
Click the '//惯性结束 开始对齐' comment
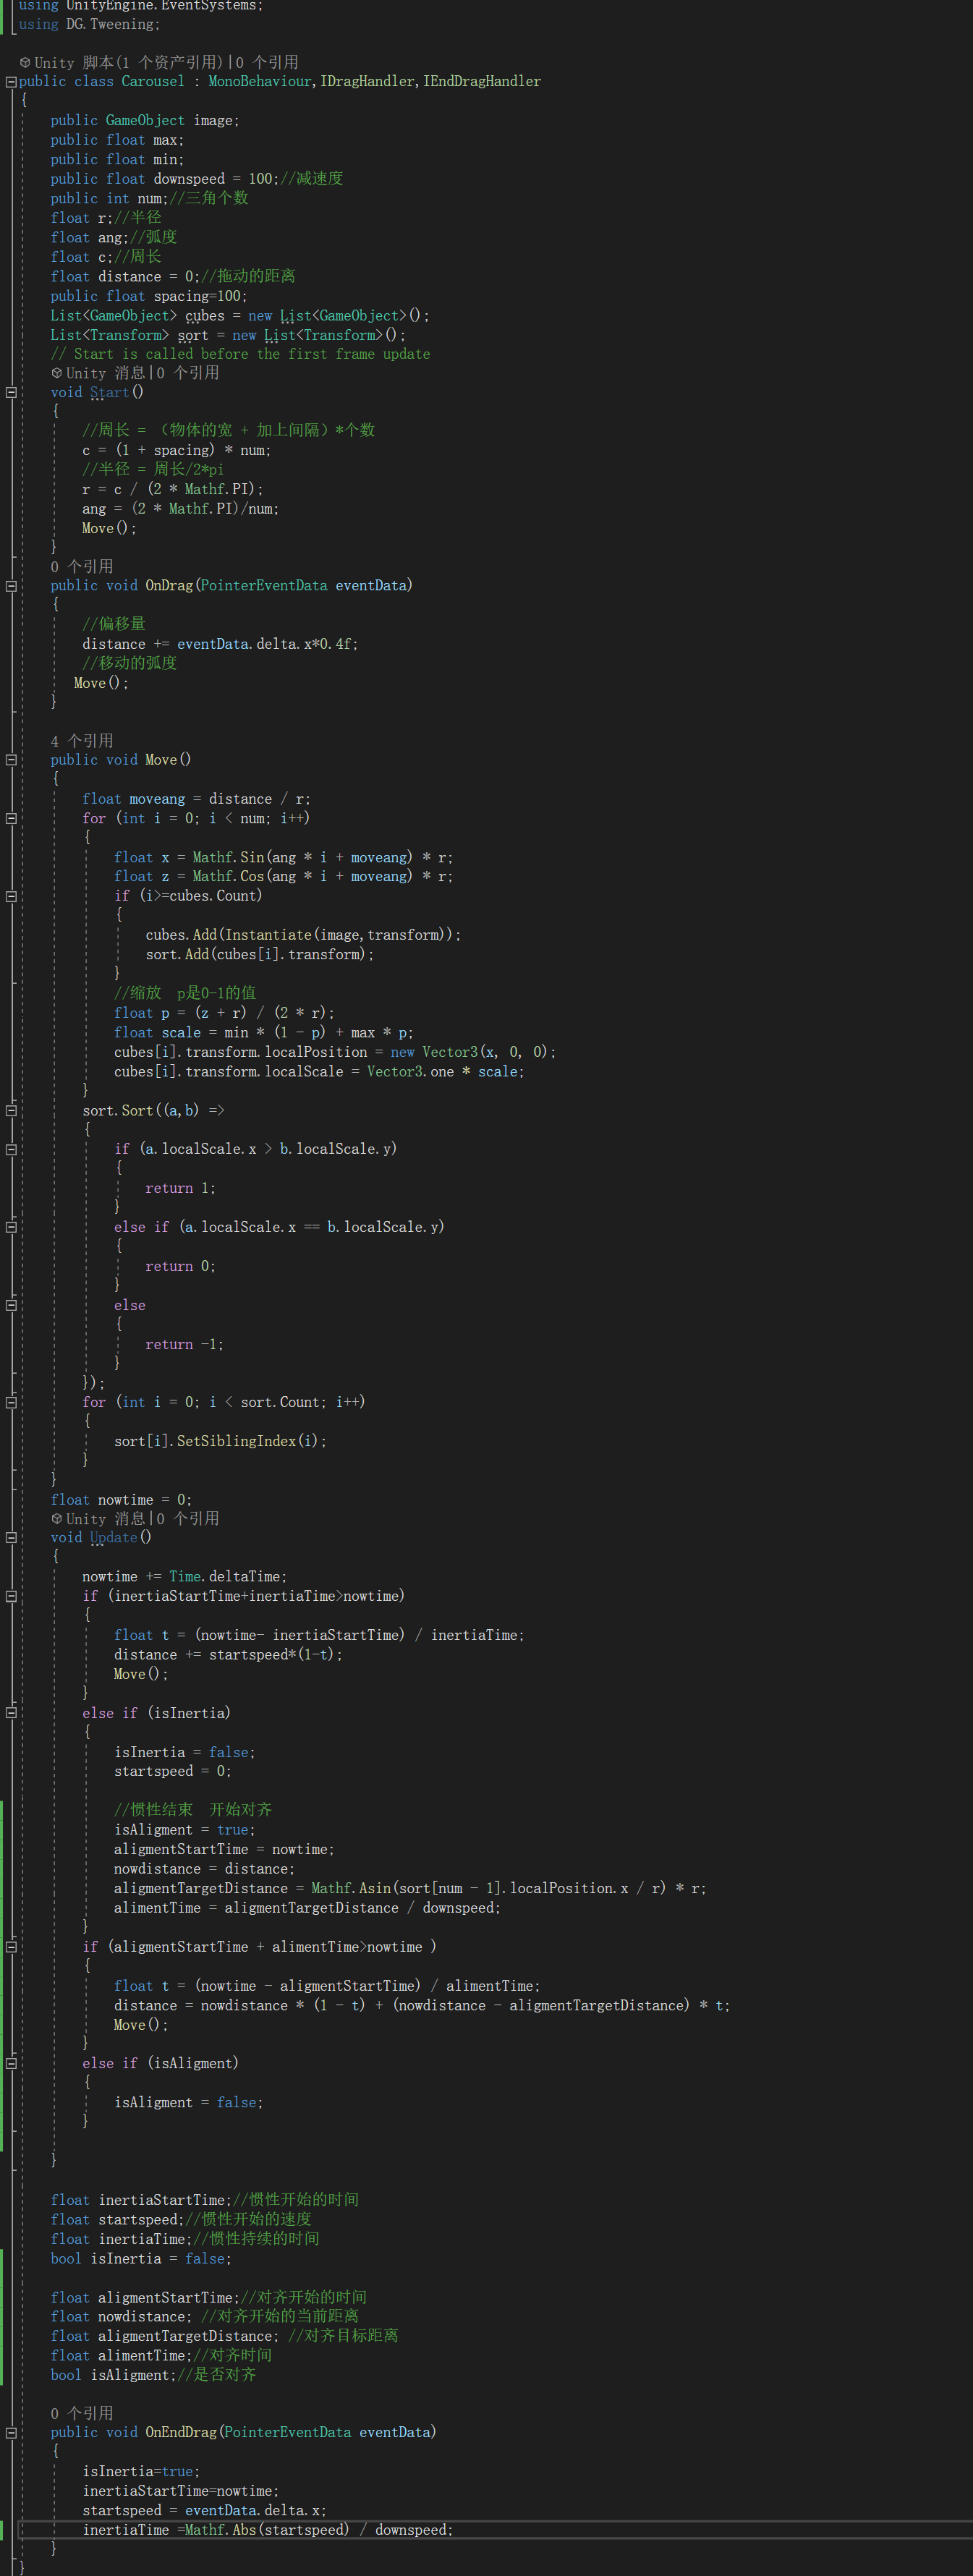[x=193, y=1810]
